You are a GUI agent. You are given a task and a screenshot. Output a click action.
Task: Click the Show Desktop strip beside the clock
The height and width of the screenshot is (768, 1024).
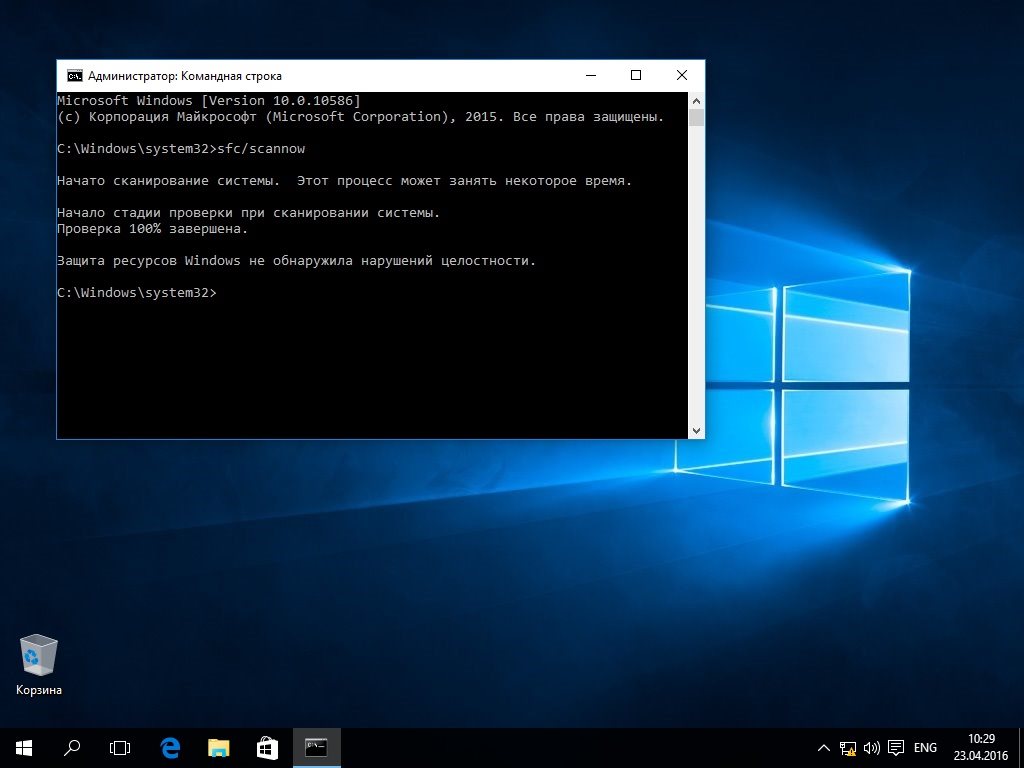pos(1021,748)
